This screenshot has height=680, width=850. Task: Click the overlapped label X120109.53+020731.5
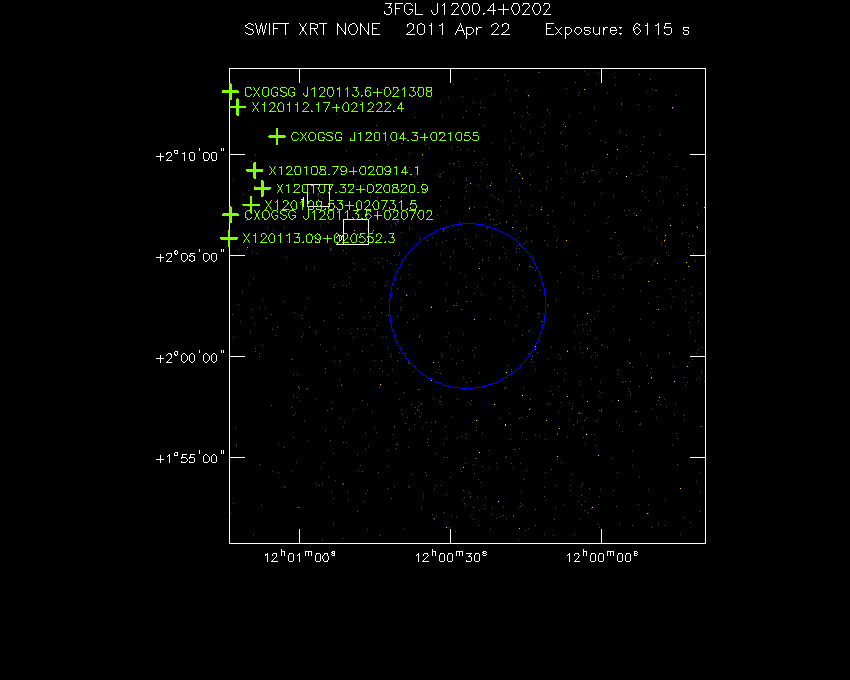(x=340, y=205)
